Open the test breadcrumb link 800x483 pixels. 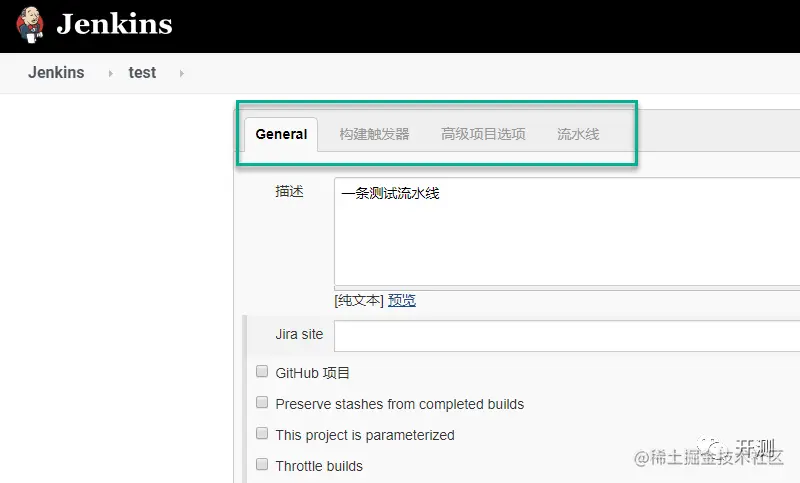coord(142,72)
